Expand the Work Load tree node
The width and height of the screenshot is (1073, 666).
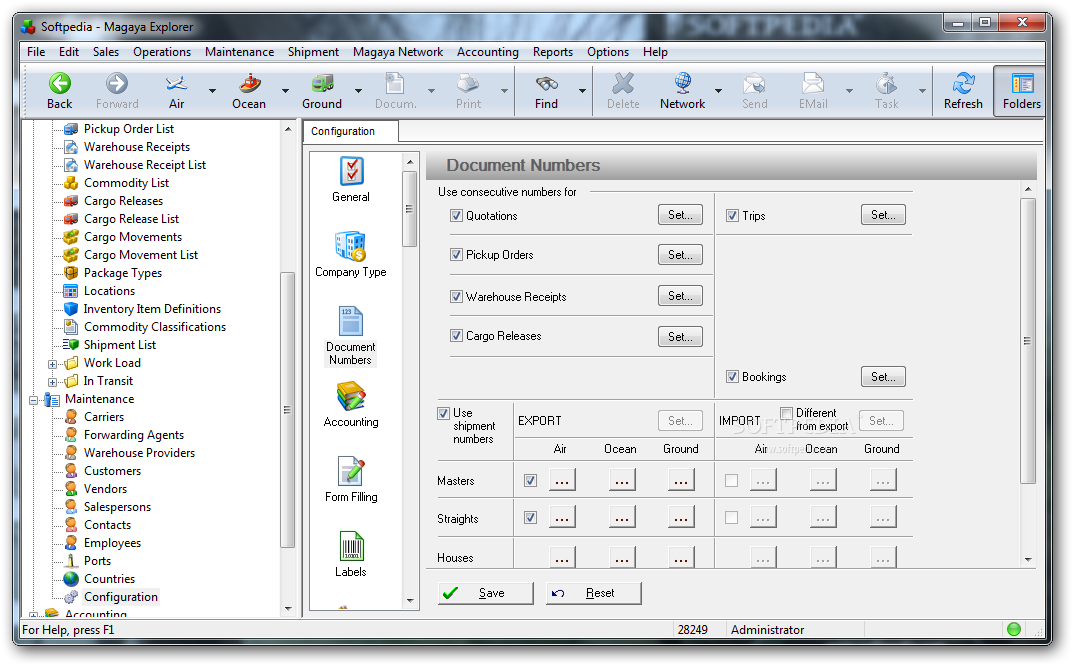[x=52, y=364]
